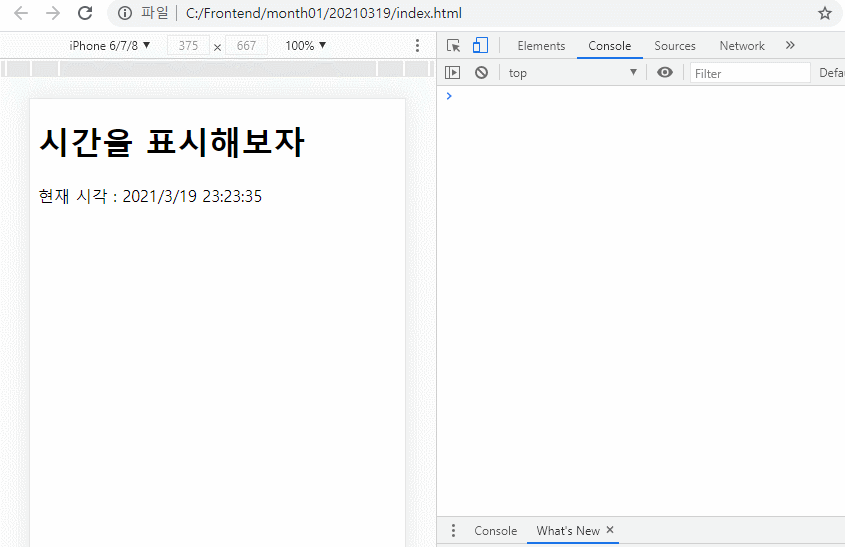Bookmark this page with the star icon
Viewport: 845px width, 547px height.
pos(825,13)
